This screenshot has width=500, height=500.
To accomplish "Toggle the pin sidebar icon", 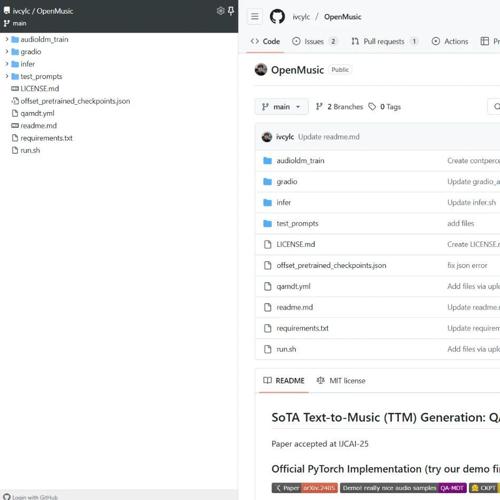I will coord(231,11).
